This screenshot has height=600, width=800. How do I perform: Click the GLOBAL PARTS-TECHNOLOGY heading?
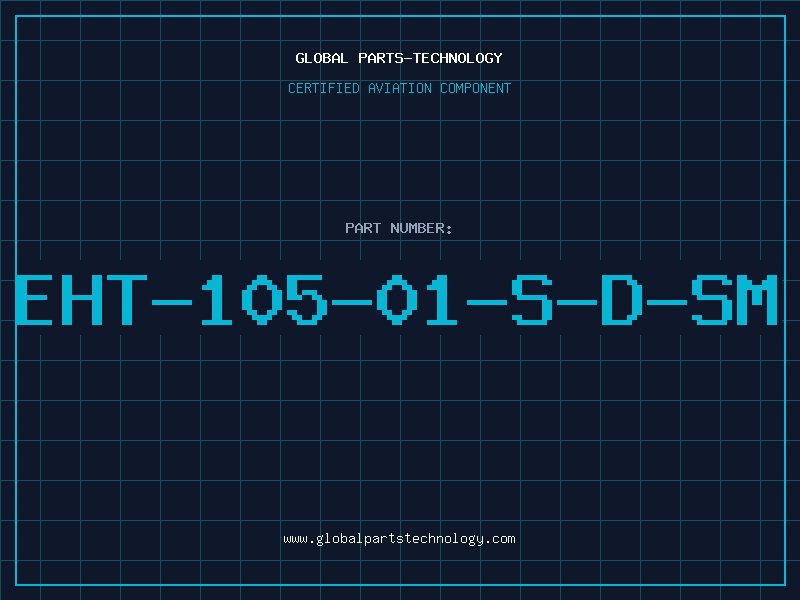click(x=399, y=58)
